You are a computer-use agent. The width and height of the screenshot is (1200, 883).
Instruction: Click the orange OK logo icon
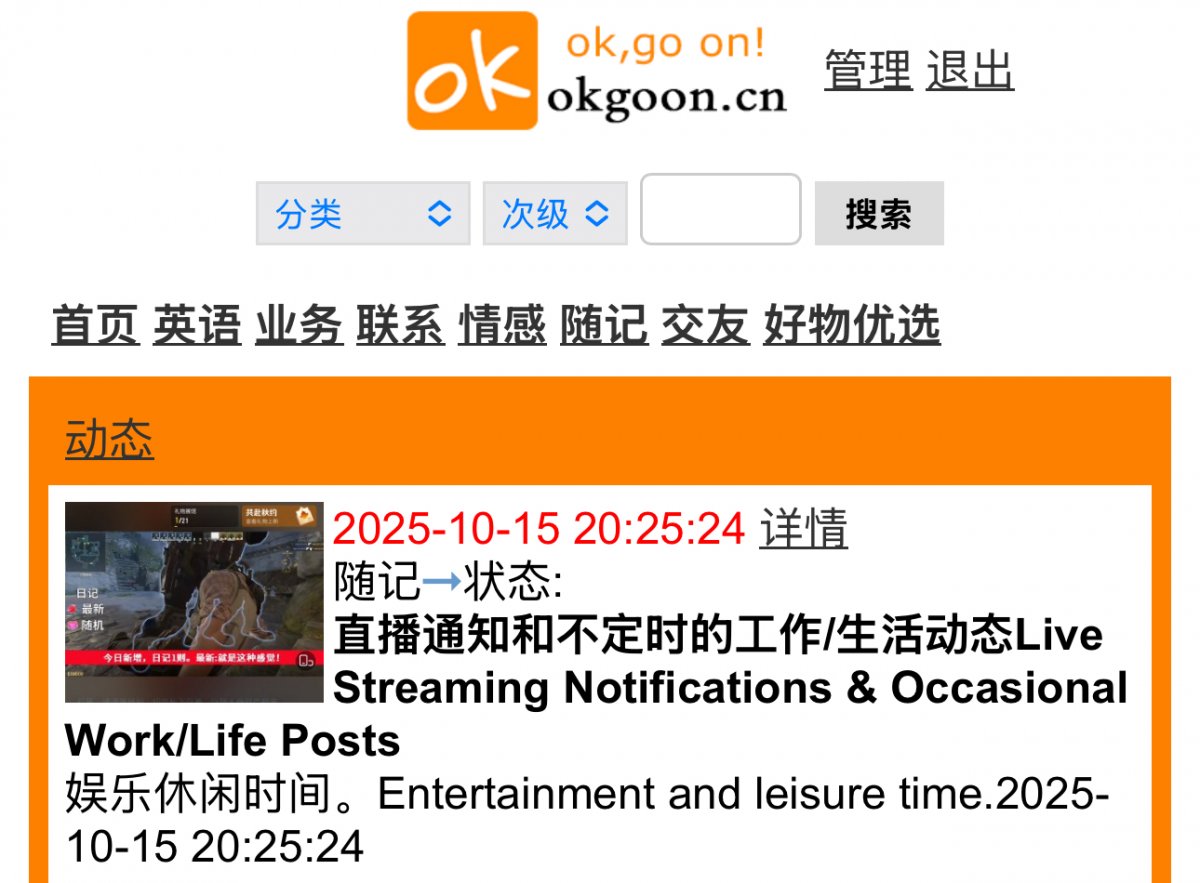[x=472, y=71]
